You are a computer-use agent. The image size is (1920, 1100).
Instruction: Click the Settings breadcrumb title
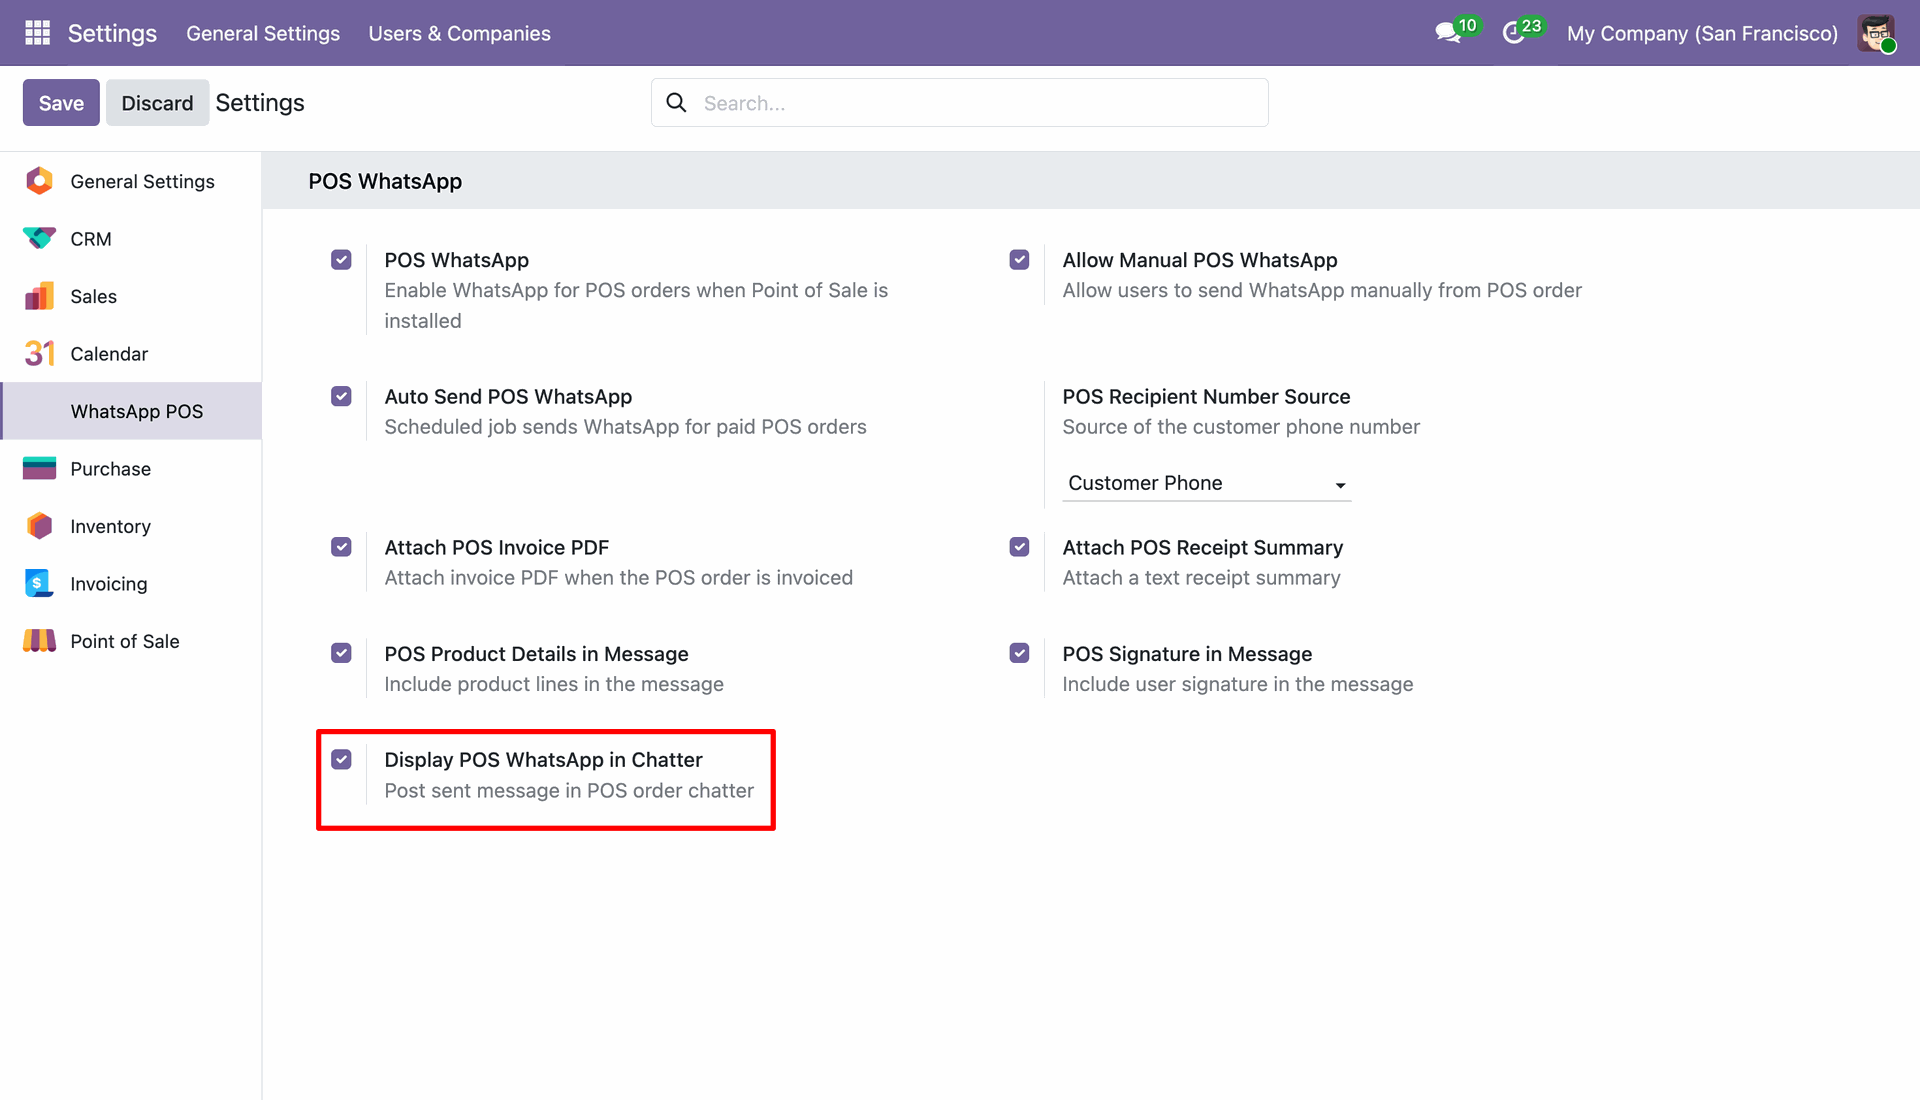pyautogui.click(x=260, y=103)
